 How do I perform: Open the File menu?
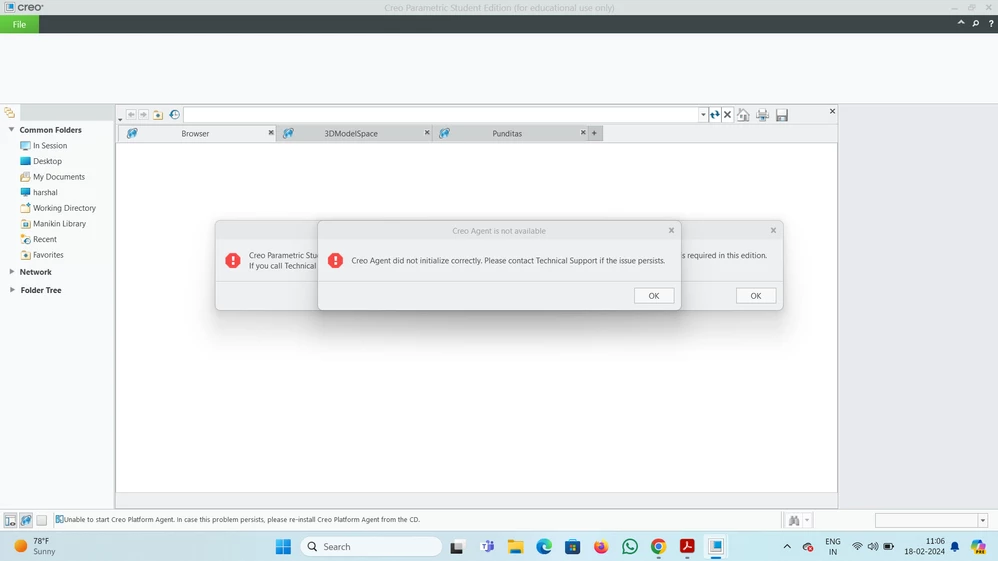point(19,24)
